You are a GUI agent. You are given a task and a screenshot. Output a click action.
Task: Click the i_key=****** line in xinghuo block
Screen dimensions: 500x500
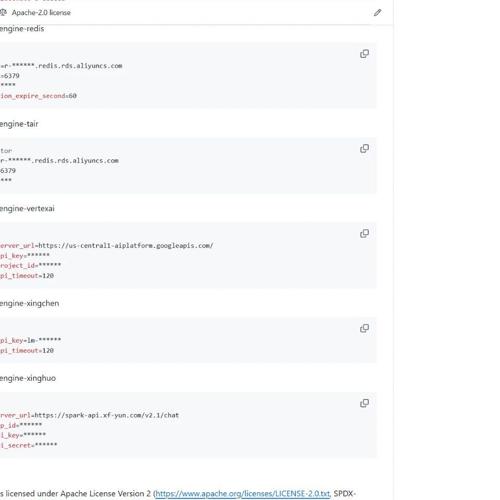pyautogui.click(x=23, y=435)
